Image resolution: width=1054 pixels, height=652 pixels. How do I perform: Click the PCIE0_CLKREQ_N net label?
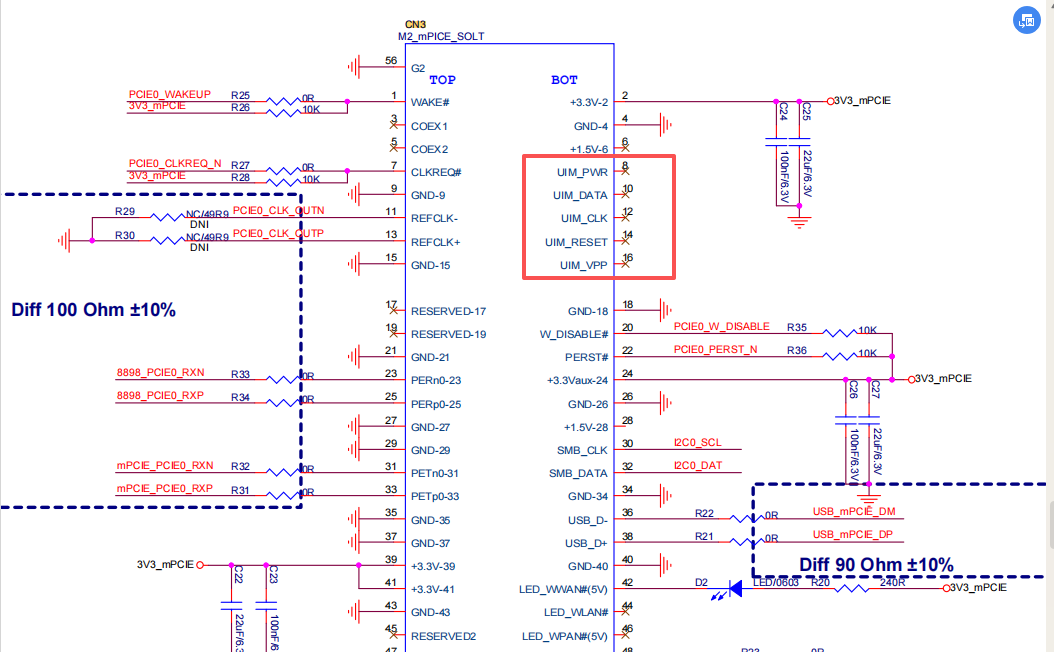174,164
